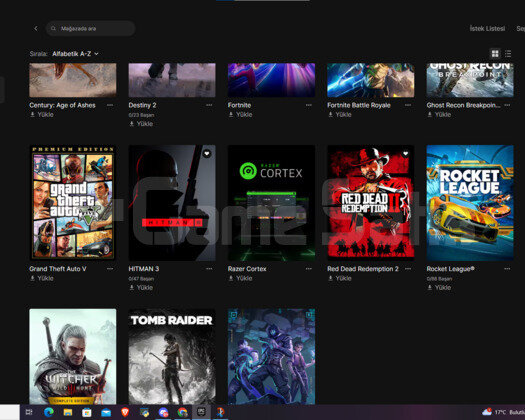The height and width of the screenshot is (420, 525).
Task: Click Yükle under Rocket League
Action: coord(443,288)
